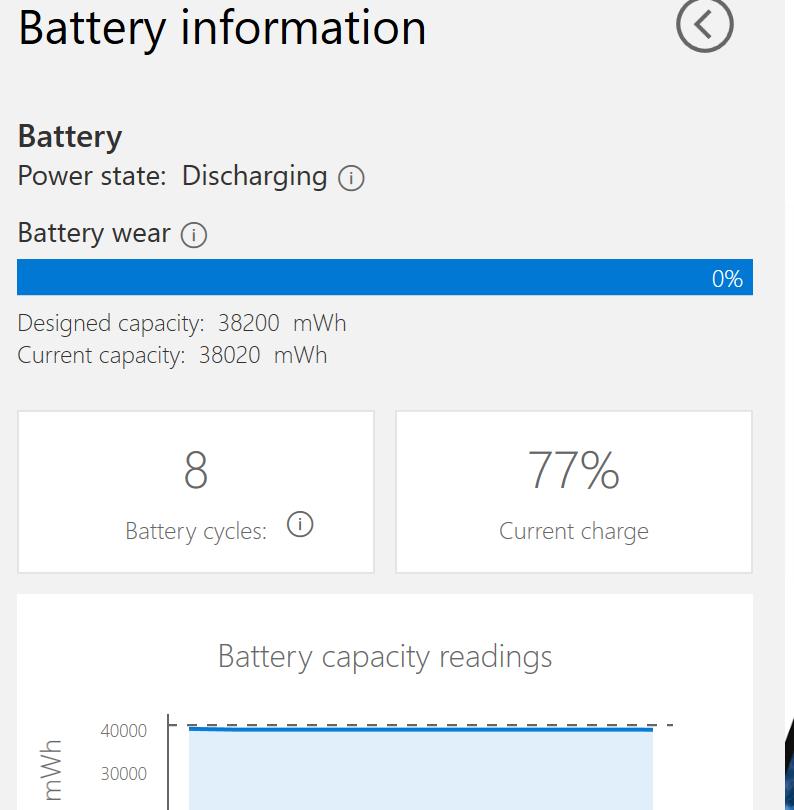The image size is (794, 810).
Task: Select the battery cycles count 8
Action: [196, 469]
